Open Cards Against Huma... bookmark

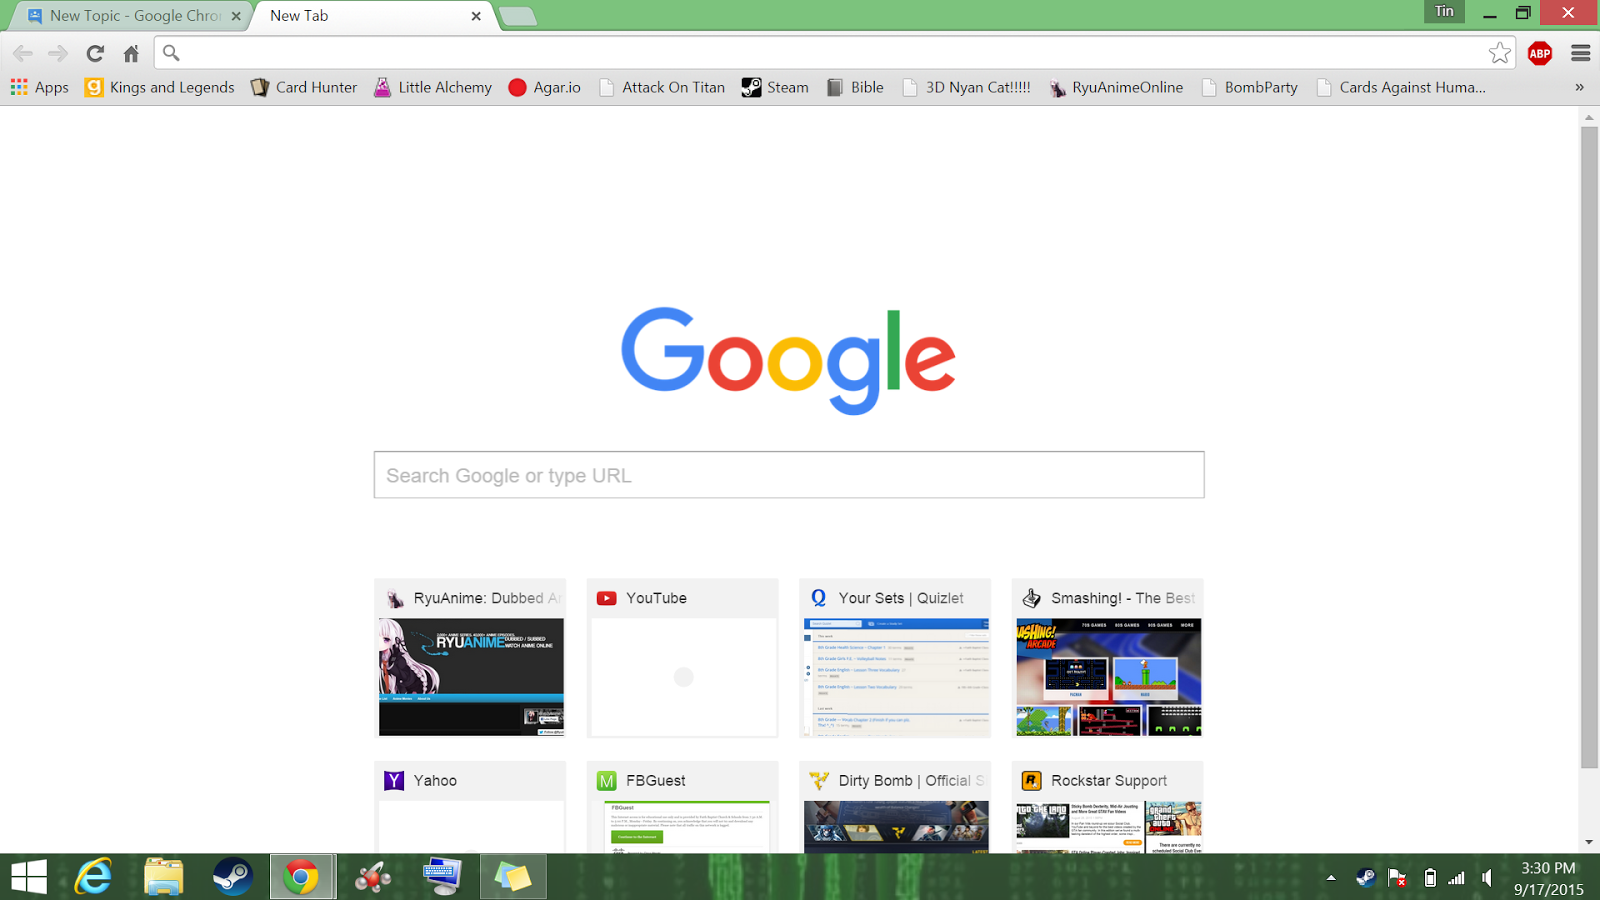click(x=1401, y=87)
